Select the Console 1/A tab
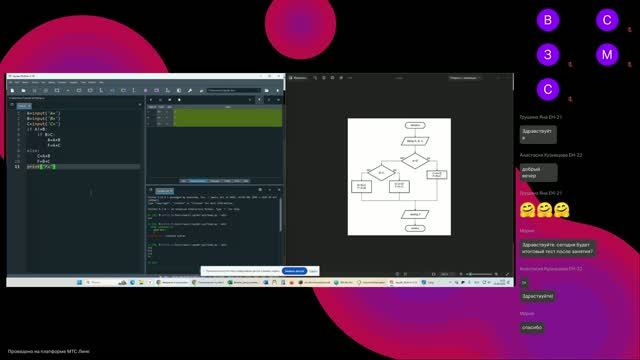The image size is (640, 360). (165, 191)
